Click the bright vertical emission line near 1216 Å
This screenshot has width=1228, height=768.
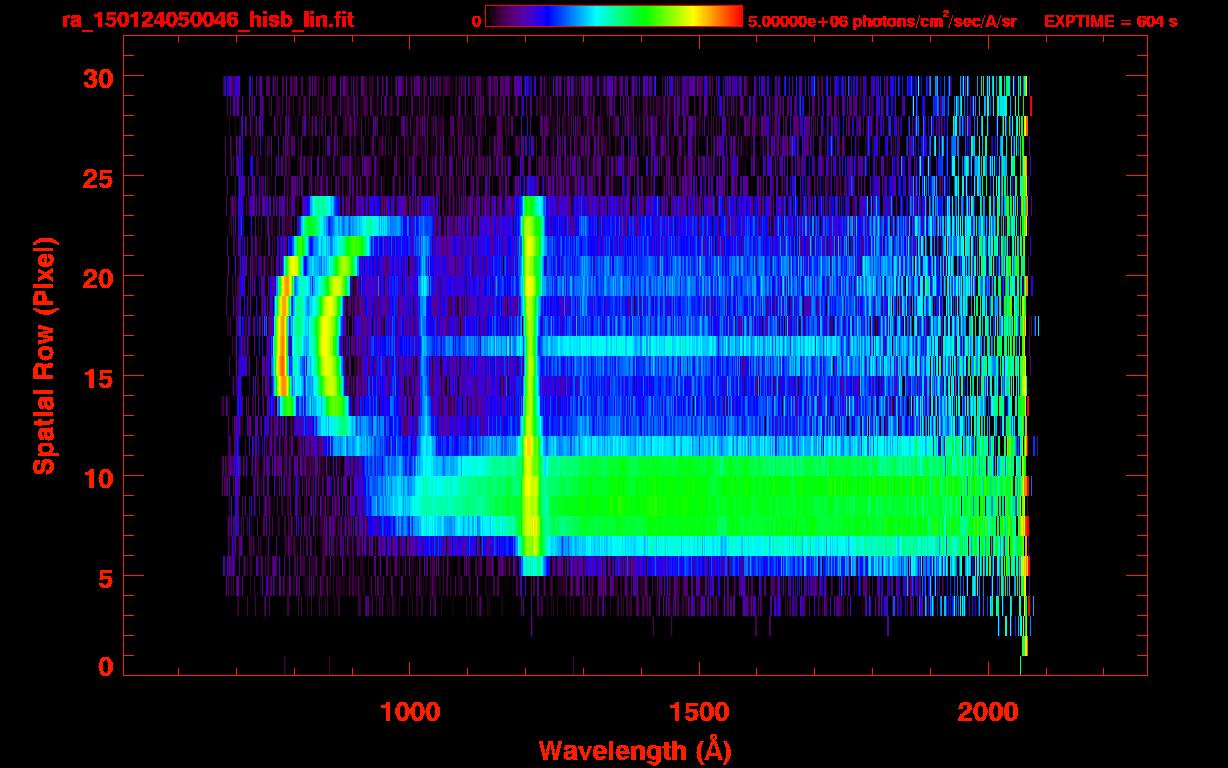(531, 385)
